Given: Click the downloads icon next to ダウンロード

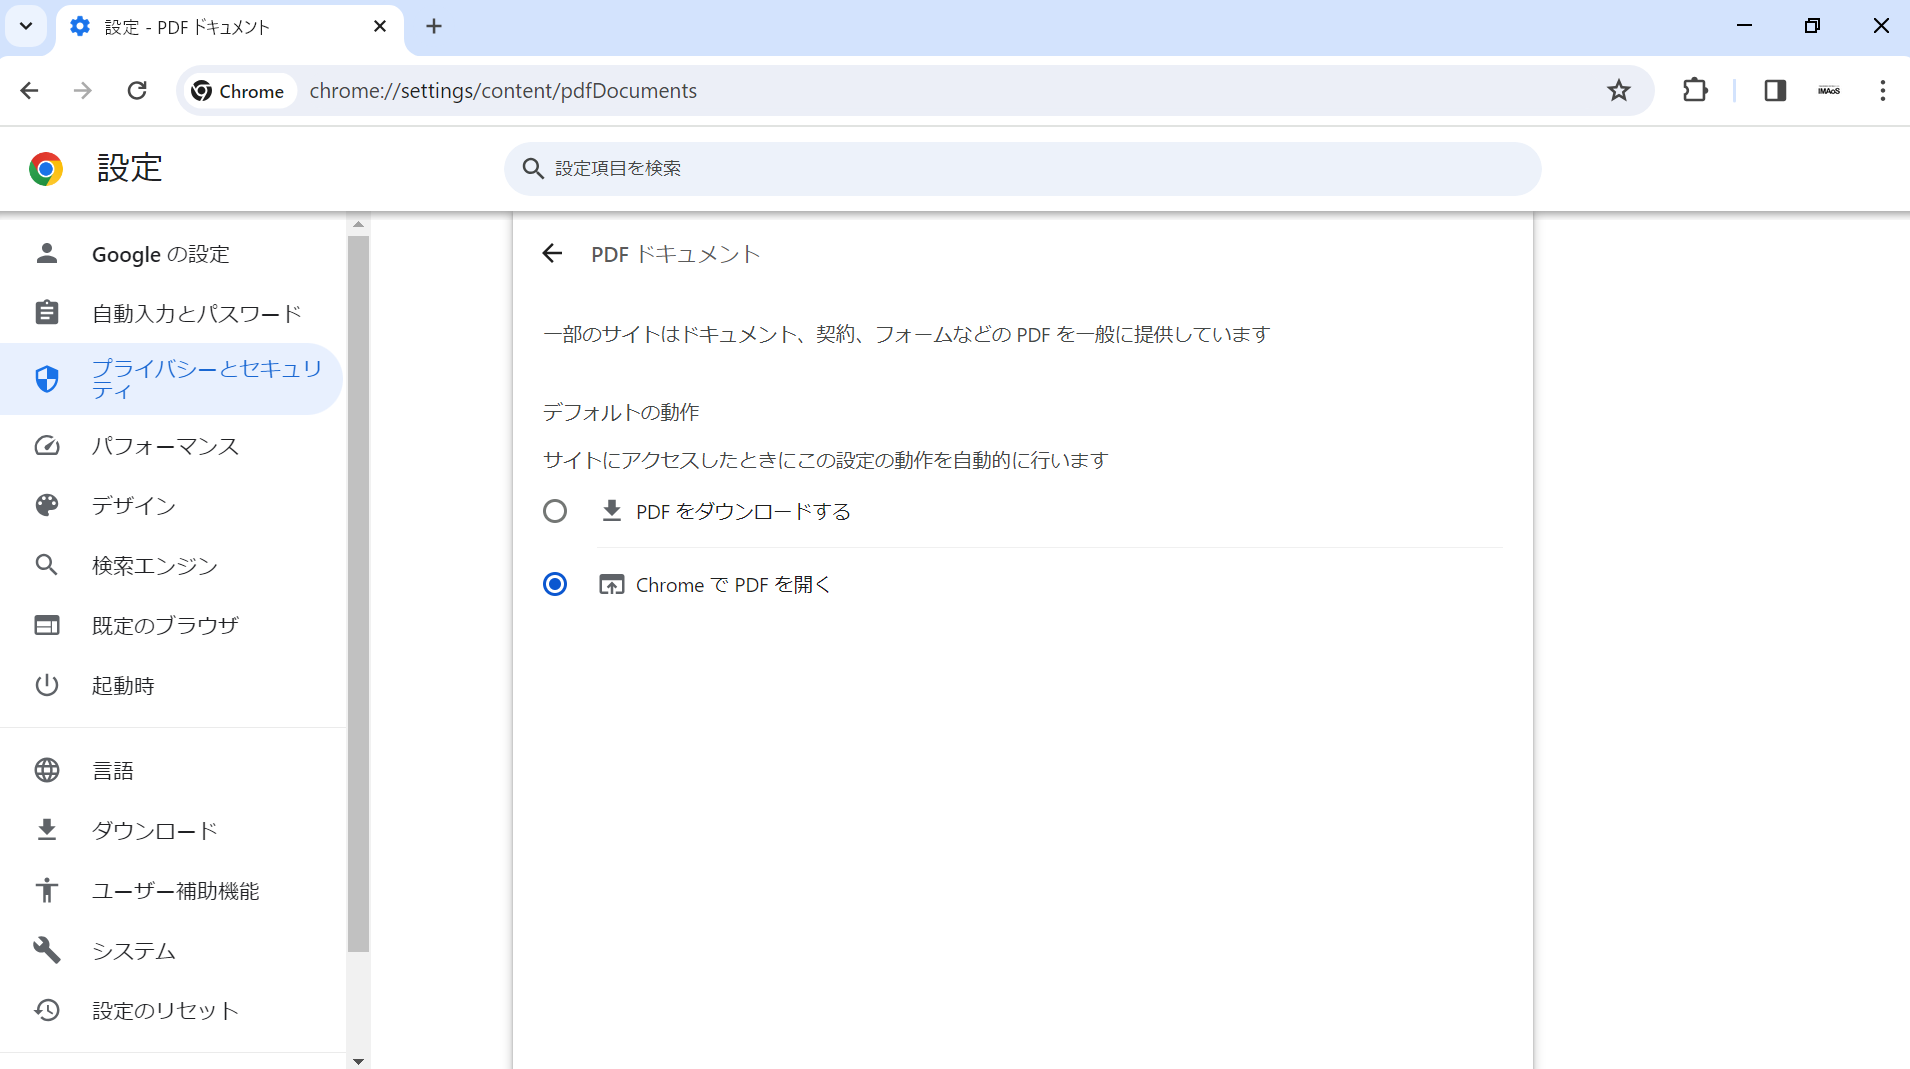Looking at the screenshot, I should click(46, 830).
